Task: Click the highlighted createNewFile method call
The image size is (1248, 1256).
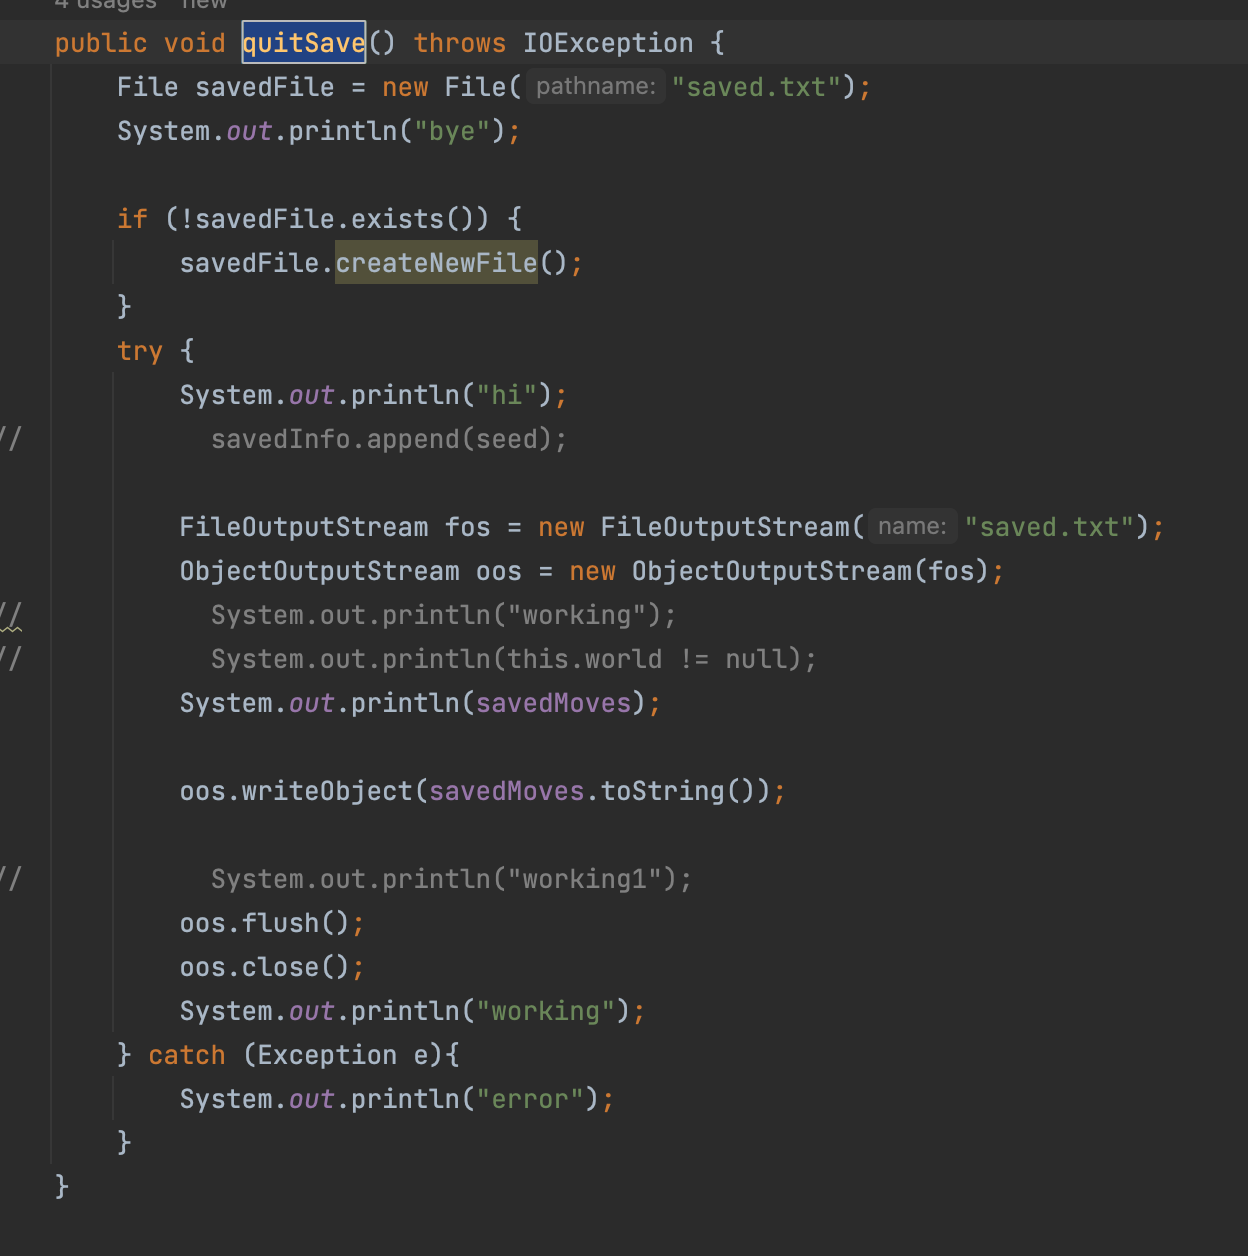Action: [436, 263]
